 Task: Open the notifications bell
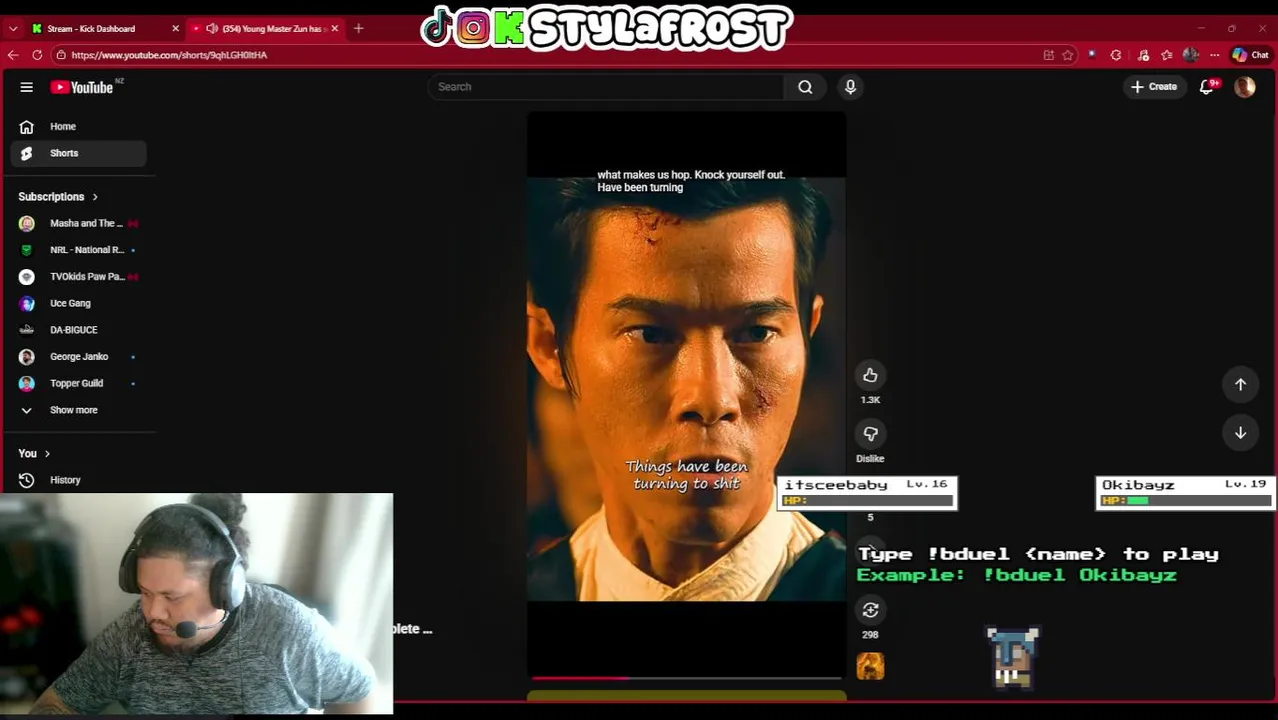tap(1207, 87)
